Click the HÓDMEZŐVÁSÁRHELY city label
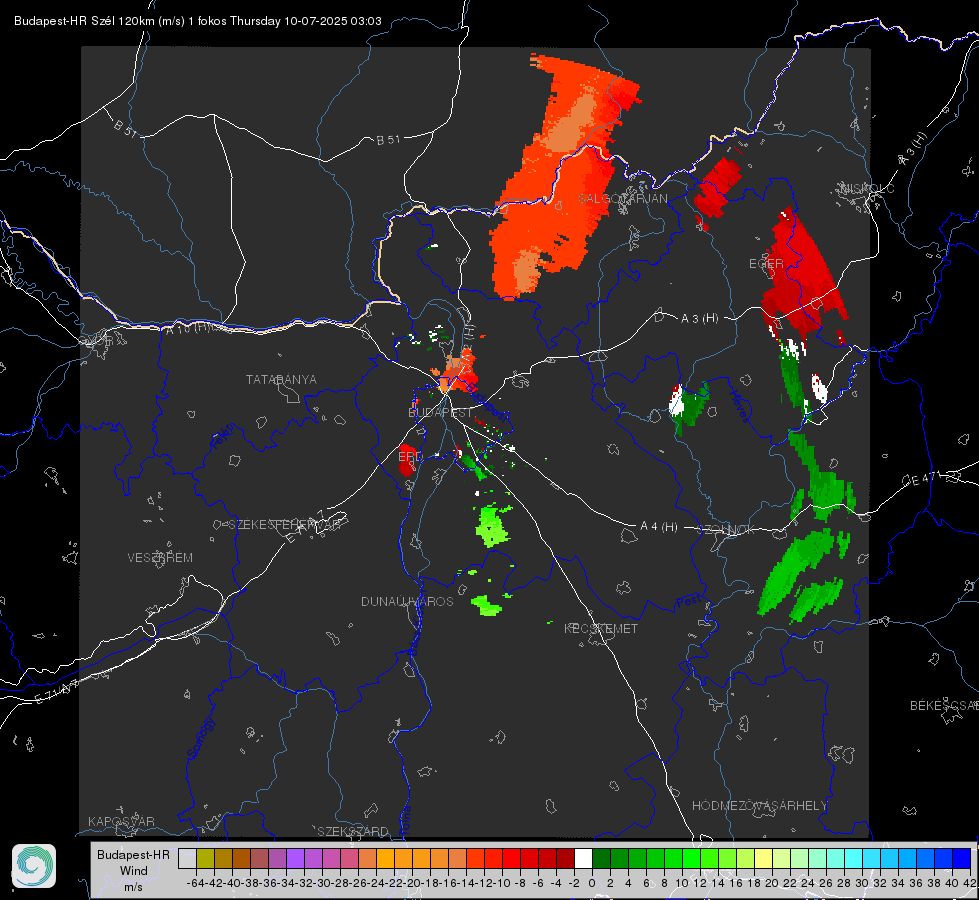Image resolution: width=979 pixels, height=900 pixels. (759, 806)
